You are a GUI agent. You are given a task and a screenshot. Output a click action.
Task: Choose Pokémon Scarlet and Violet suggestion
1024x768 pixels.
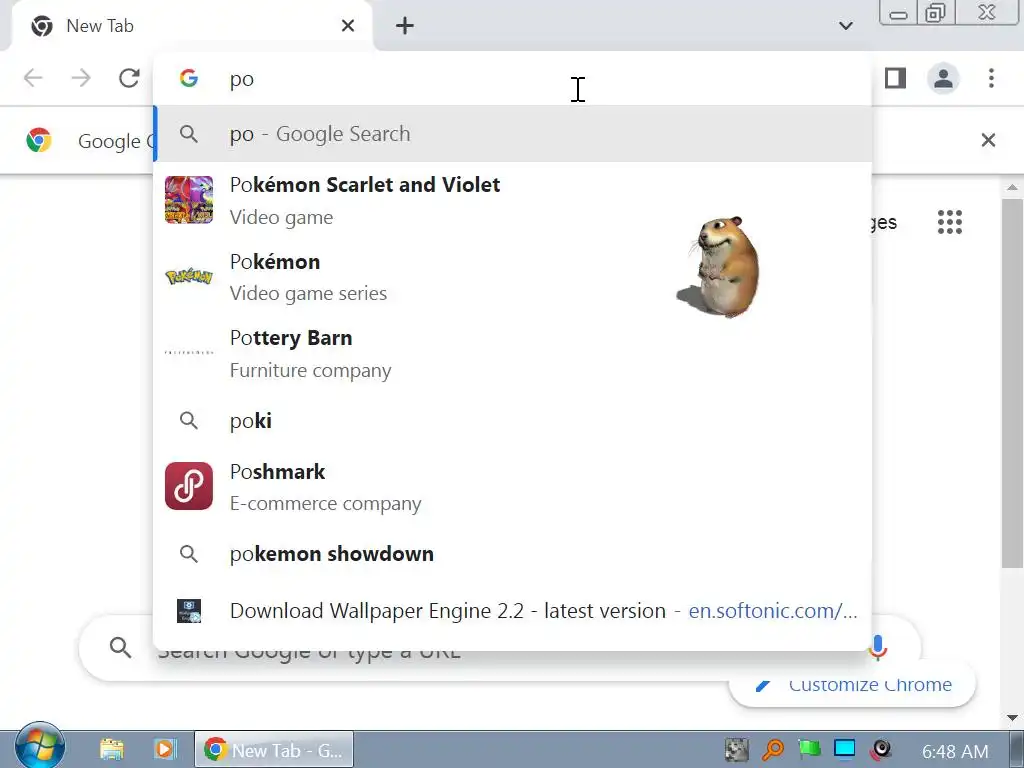tap(513, 200)
